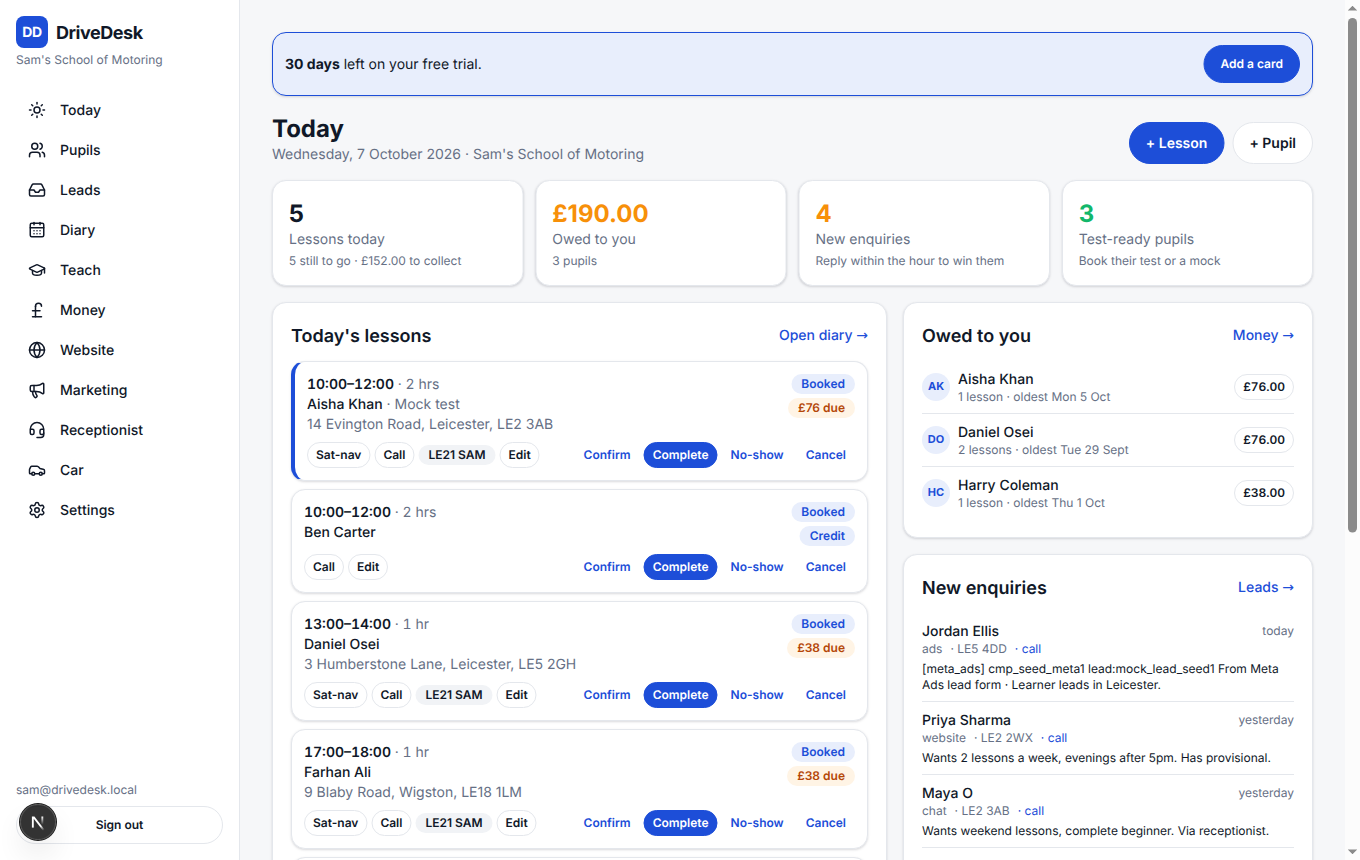Click the people icon beside Pupils
The image size is (1360, 860).
click(37, 150)
